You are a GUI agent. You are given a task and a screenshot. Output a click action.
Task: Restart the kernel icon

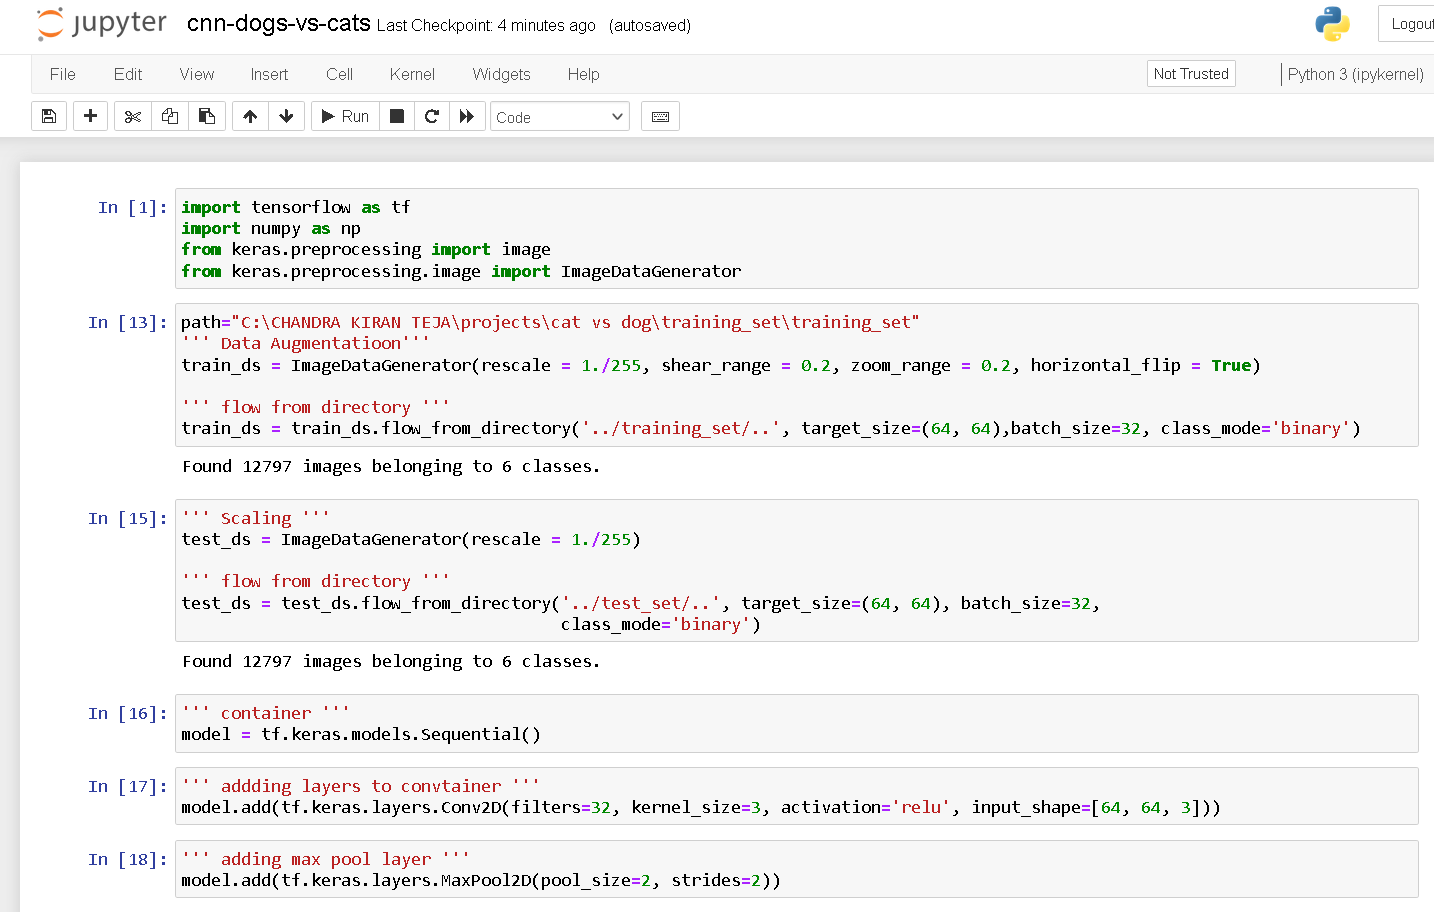432,116
